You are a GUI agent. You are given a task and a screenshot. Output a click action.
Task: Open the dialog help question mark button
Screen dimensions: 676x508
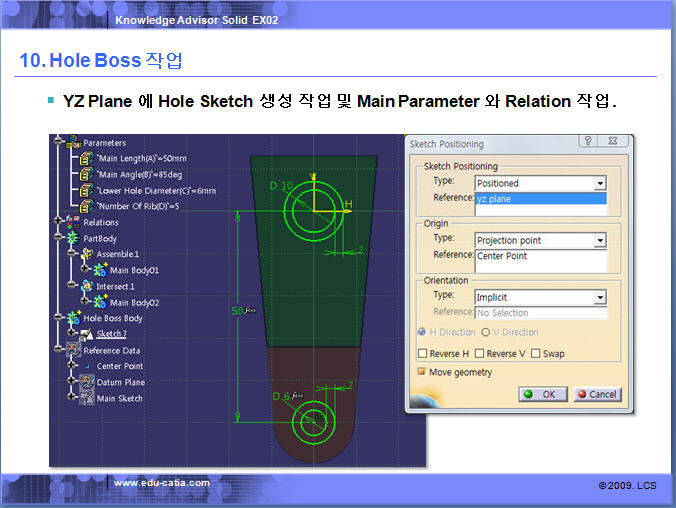click(x=588, y=143)
